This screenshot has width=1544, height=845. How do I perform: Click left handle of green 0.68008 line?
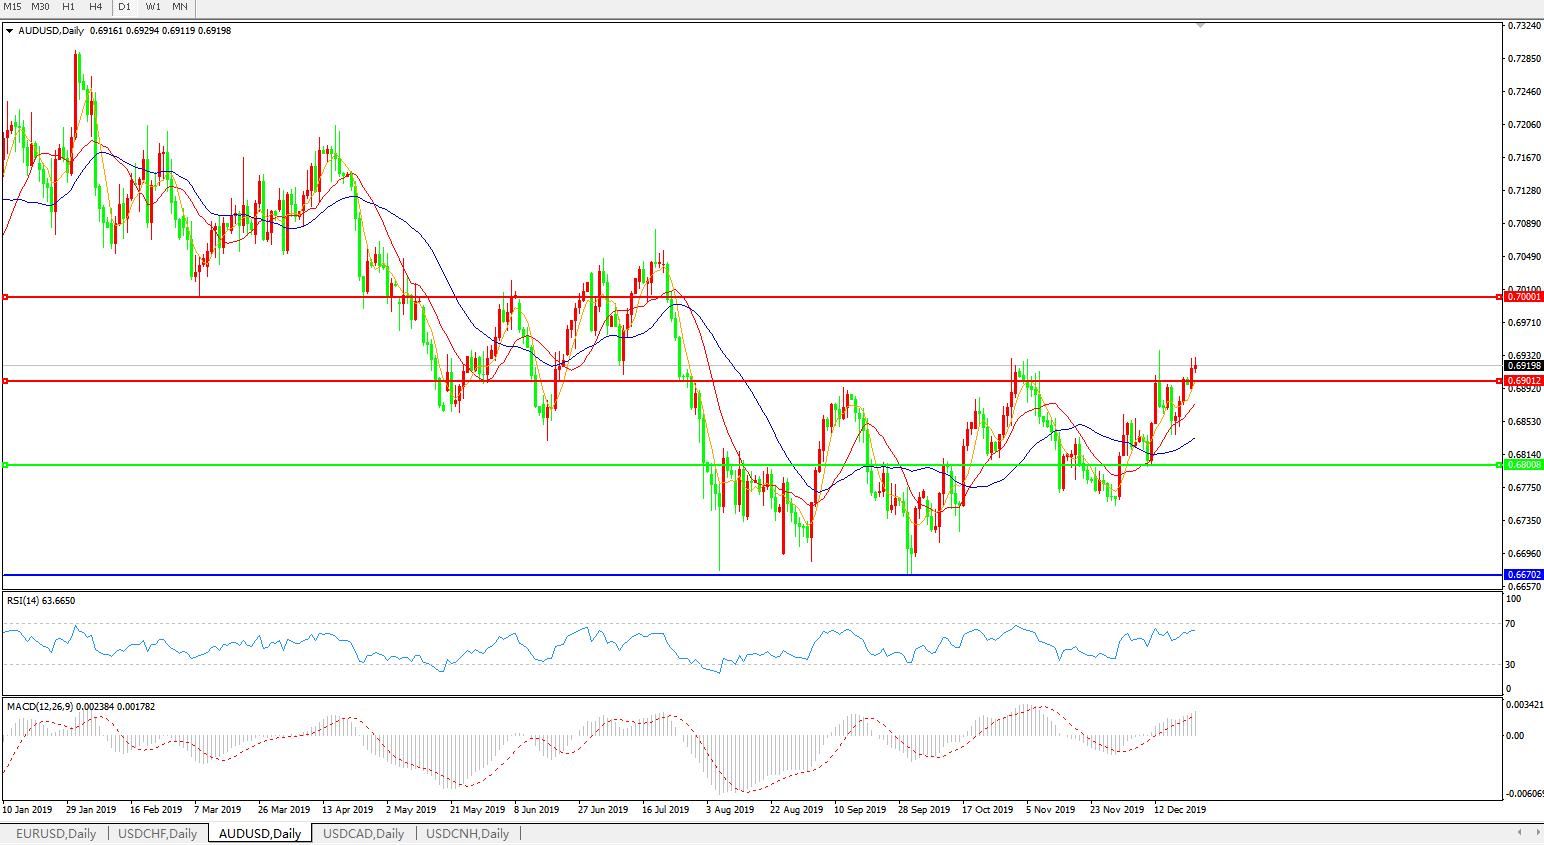[6, 465]
